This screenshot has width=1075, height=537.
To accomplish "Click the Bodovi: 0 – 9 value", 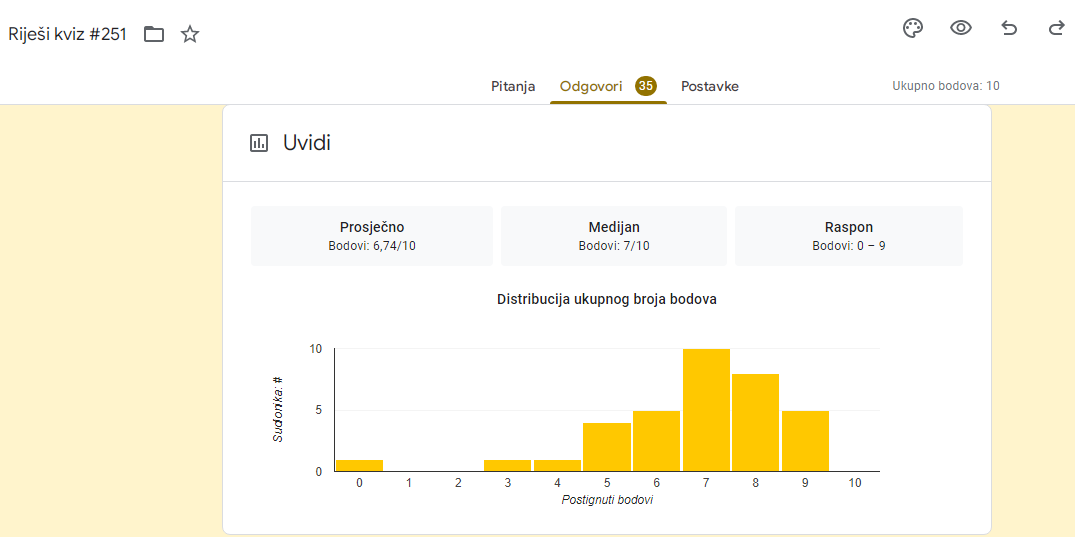I will pyautogui.click(x=849, y=246).
